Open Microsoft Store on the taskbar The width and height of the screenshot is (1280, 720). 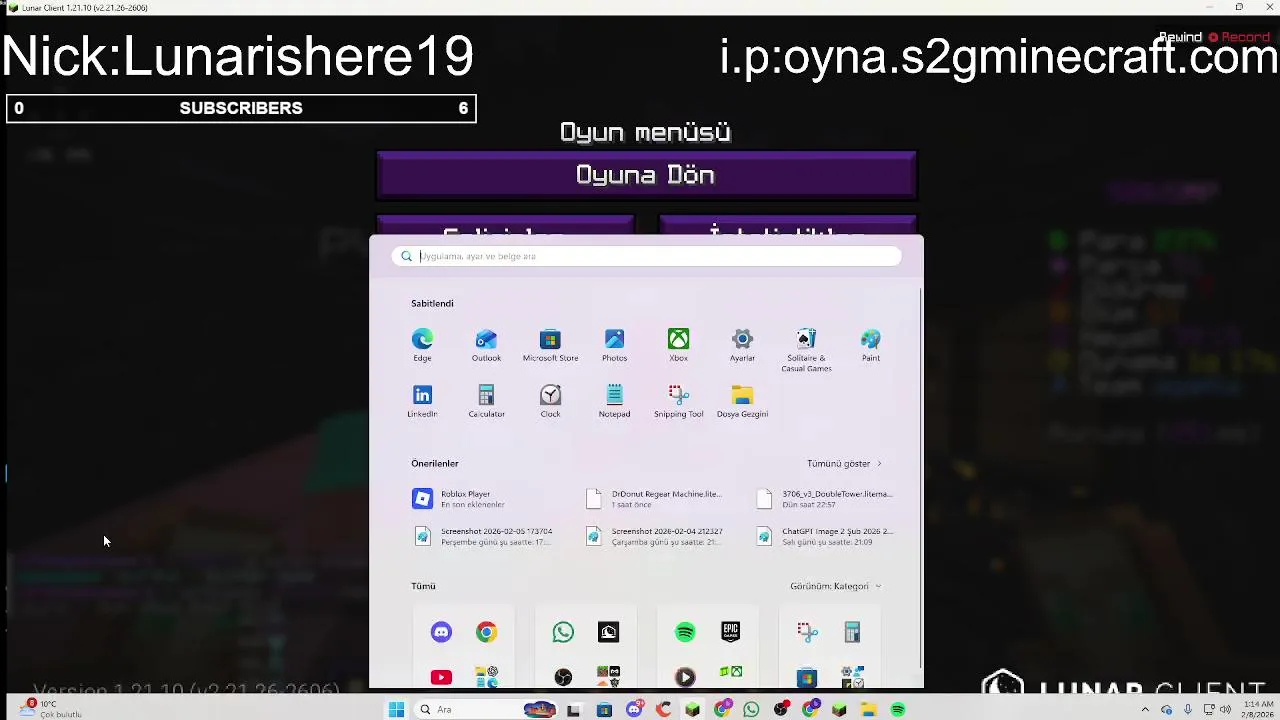coord(604,710)
